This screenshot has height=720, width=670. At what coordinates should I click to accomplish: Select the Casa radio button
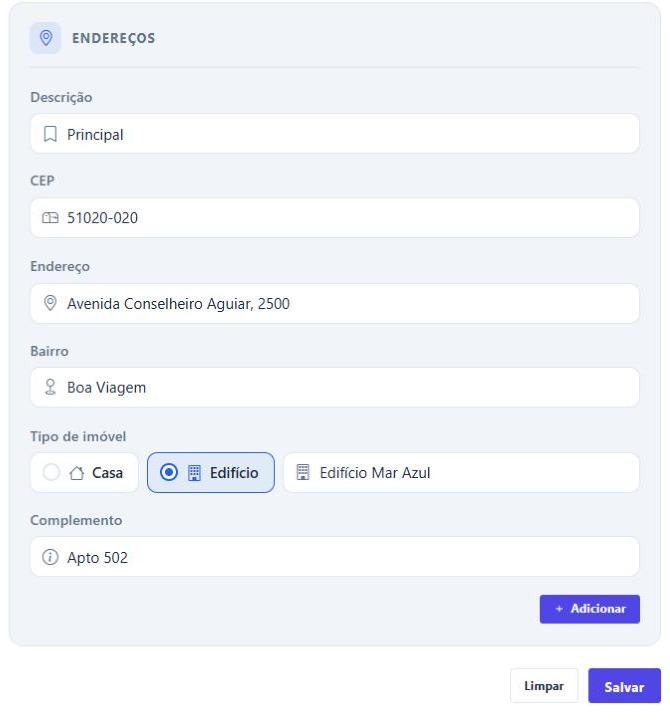[51, 472]
